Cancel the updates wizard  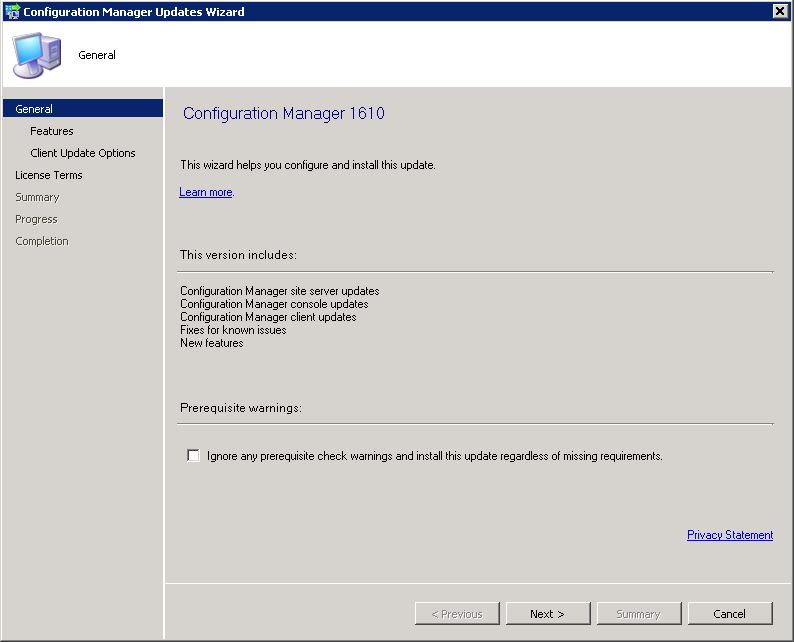pos(730,614)
